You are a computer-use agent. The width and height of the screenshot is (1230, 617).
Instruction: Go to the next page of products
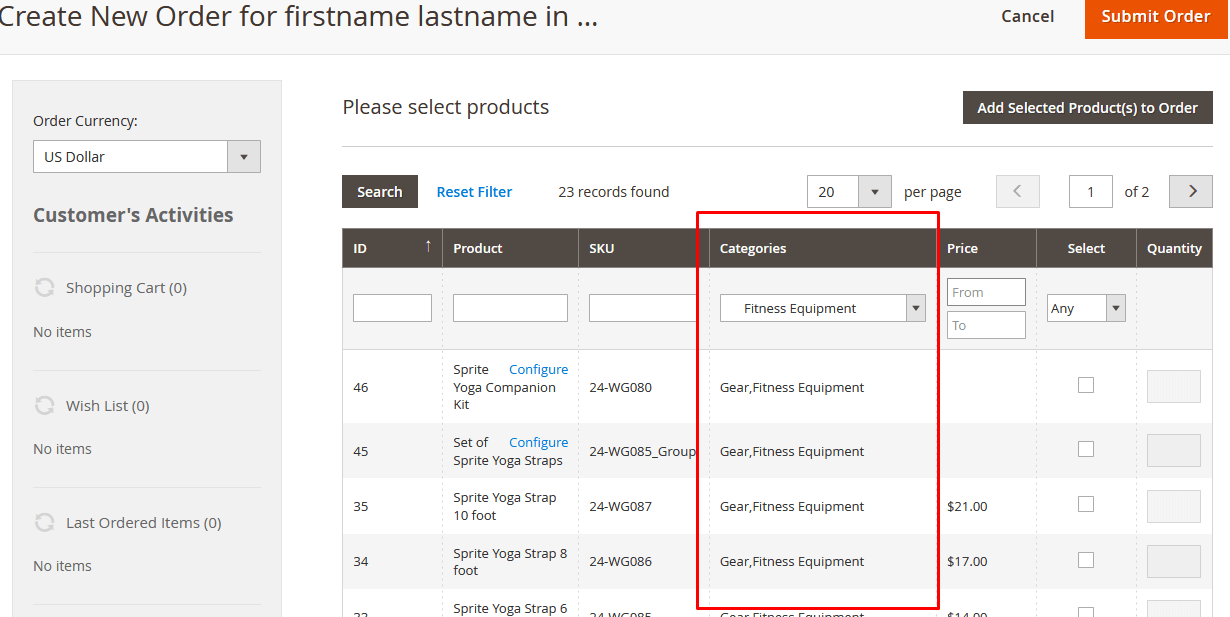[x=1190, y=191]
